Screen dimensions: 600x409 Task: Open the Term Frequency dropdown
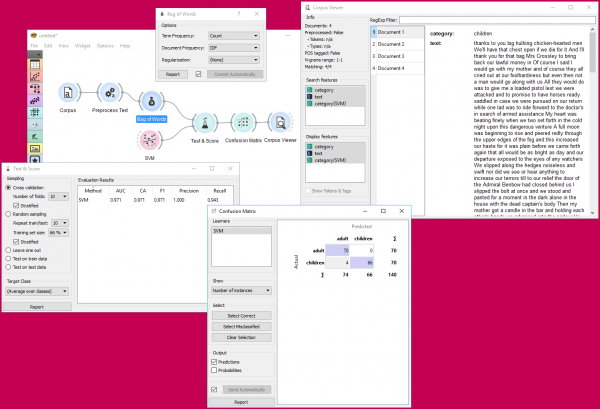(x=234, y=36)
